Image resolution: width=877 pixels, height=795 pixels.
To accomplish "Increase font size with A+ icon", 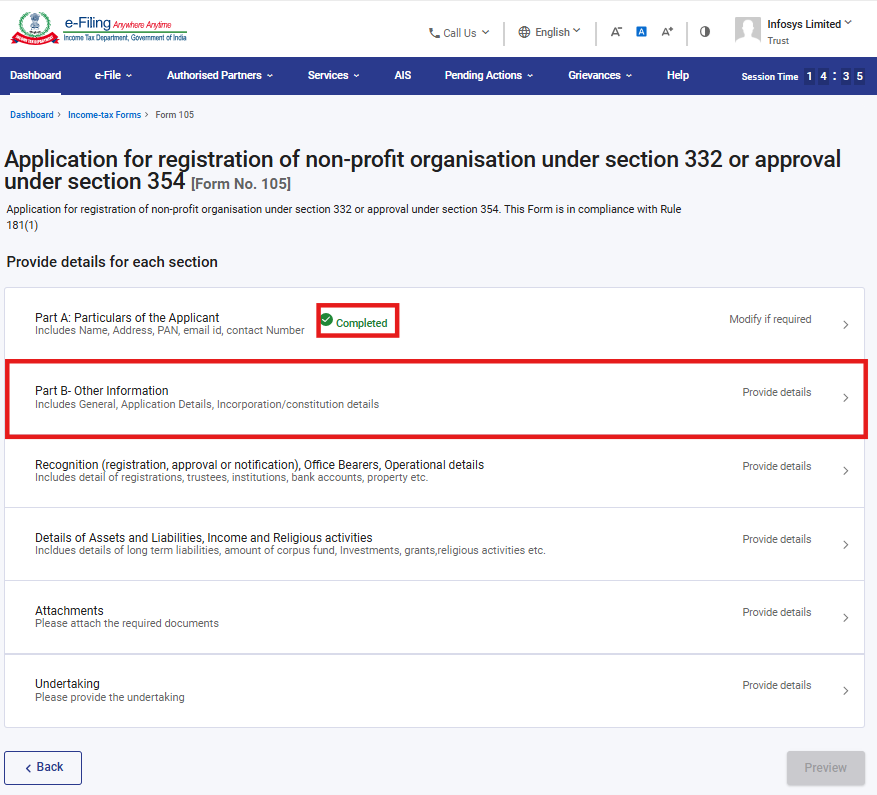I will (667, 32).
